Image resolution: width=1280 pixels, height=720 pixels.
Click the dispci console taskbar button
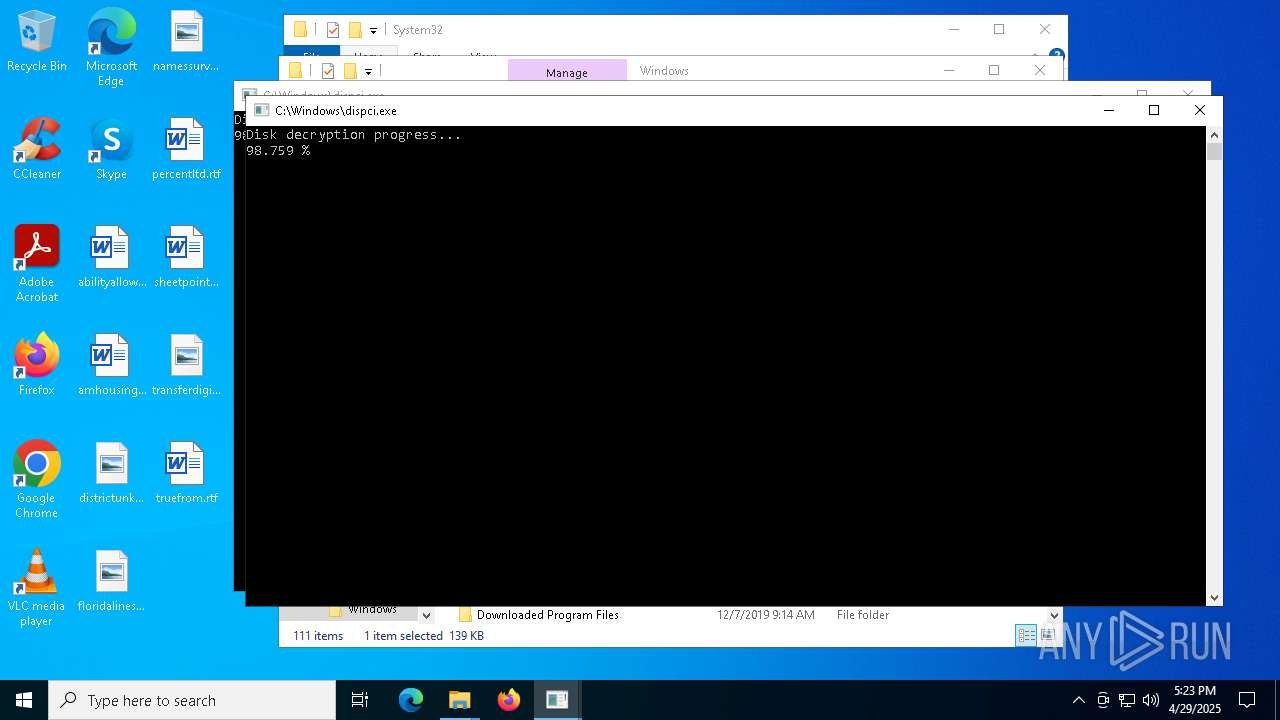point(557,700)
